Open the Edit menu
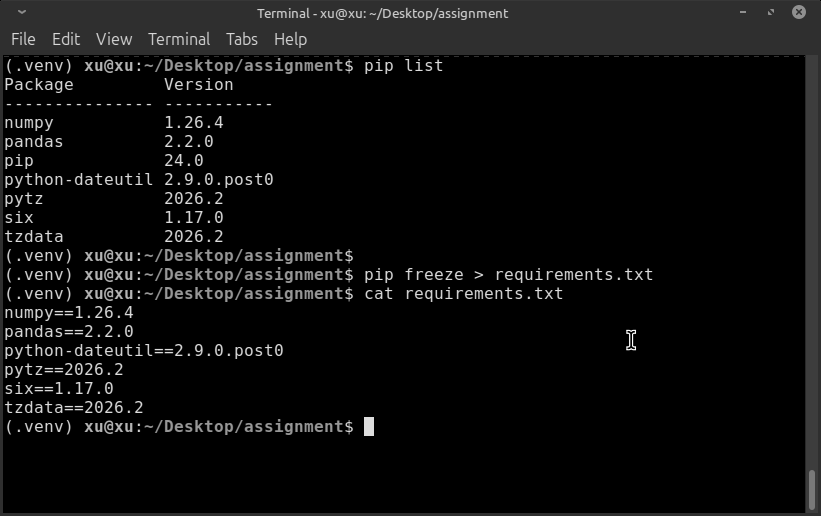The width and height of the screenshot is (821, 516). [x=66, y=39]
